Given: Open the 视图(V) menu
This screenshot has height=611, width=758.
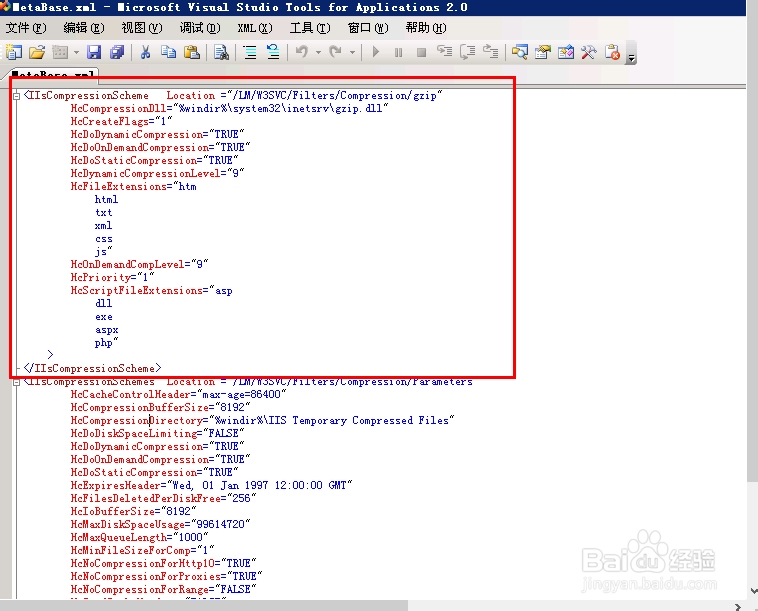Looking at the screenshot, I should coord(142,28).
